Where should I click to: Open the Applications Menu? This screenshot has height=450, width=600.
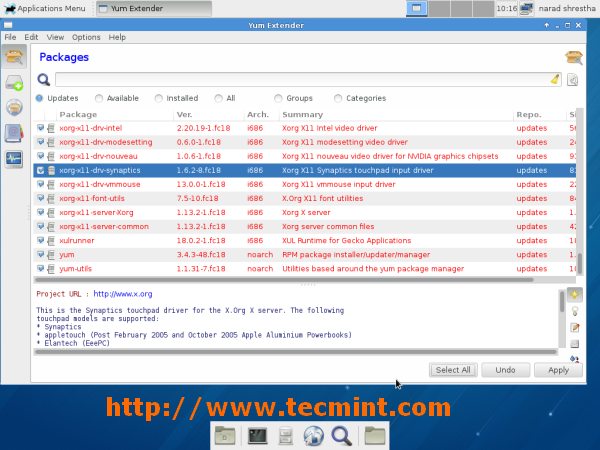(45, 8)
